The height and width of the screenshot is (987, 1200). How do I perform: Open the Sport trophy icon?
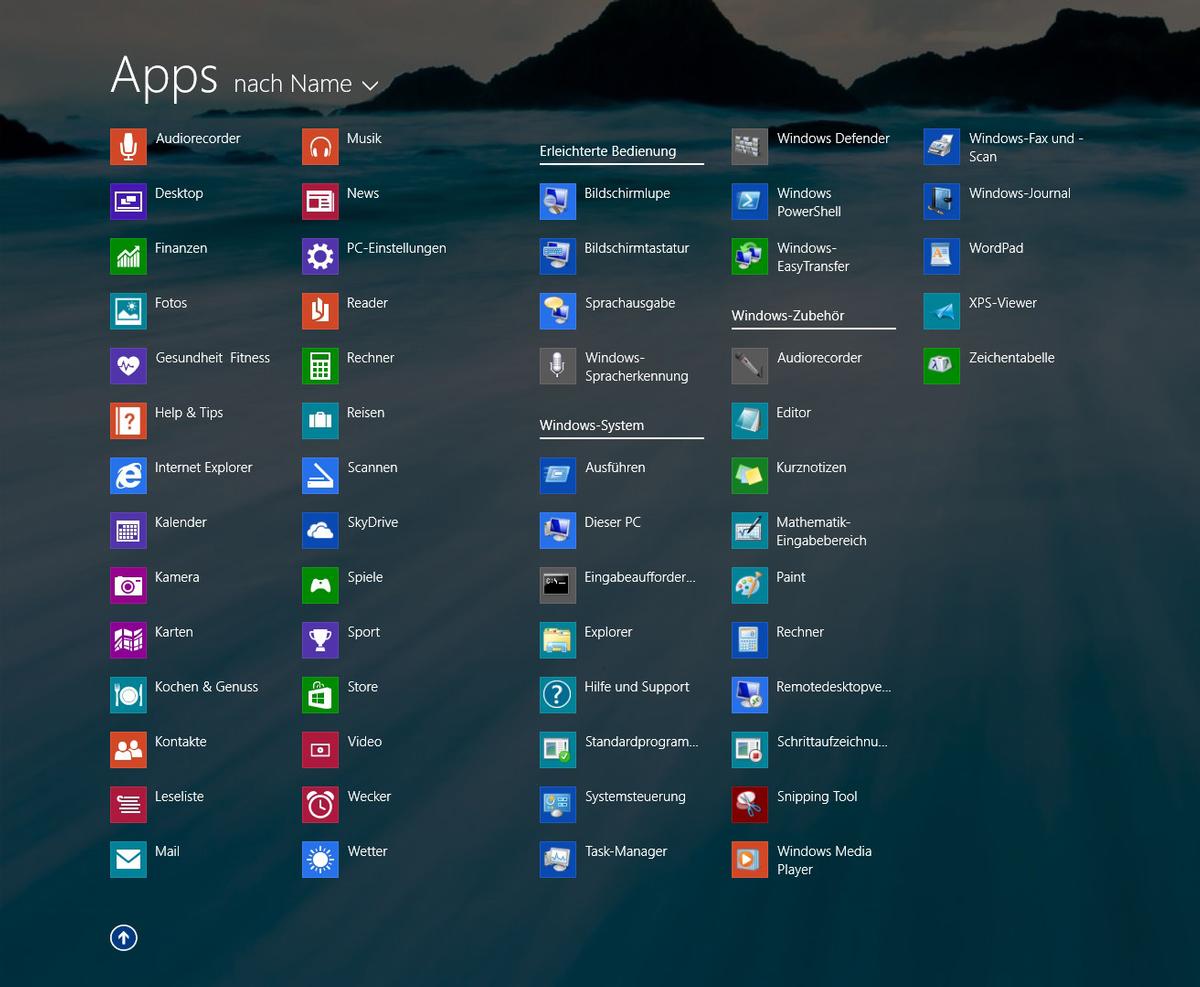tap(320, 642)
